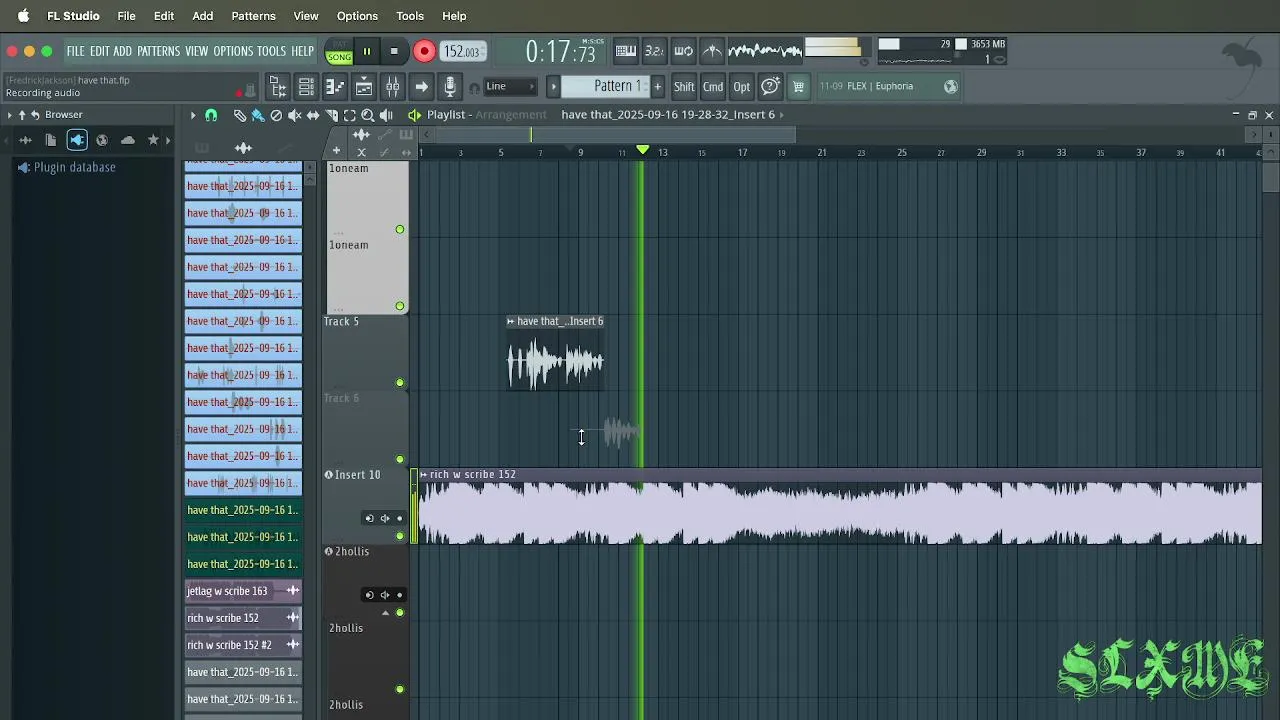Open rich w scribe 152 clip menu
This screenshot has height=720, width=1280.
[x=424, y=475]
